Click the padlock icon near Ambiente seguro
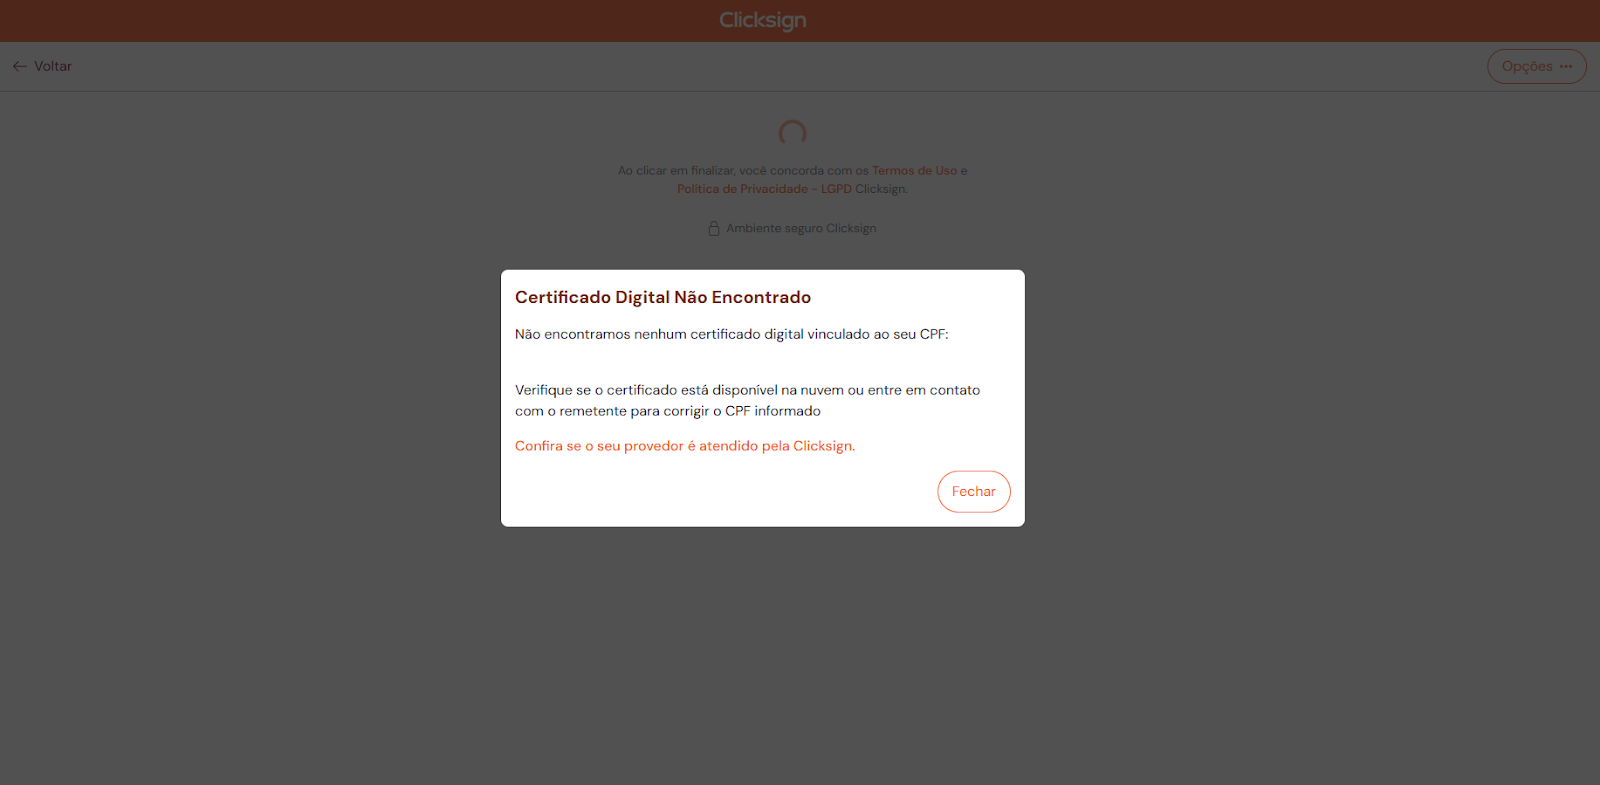 click(714, 229)
